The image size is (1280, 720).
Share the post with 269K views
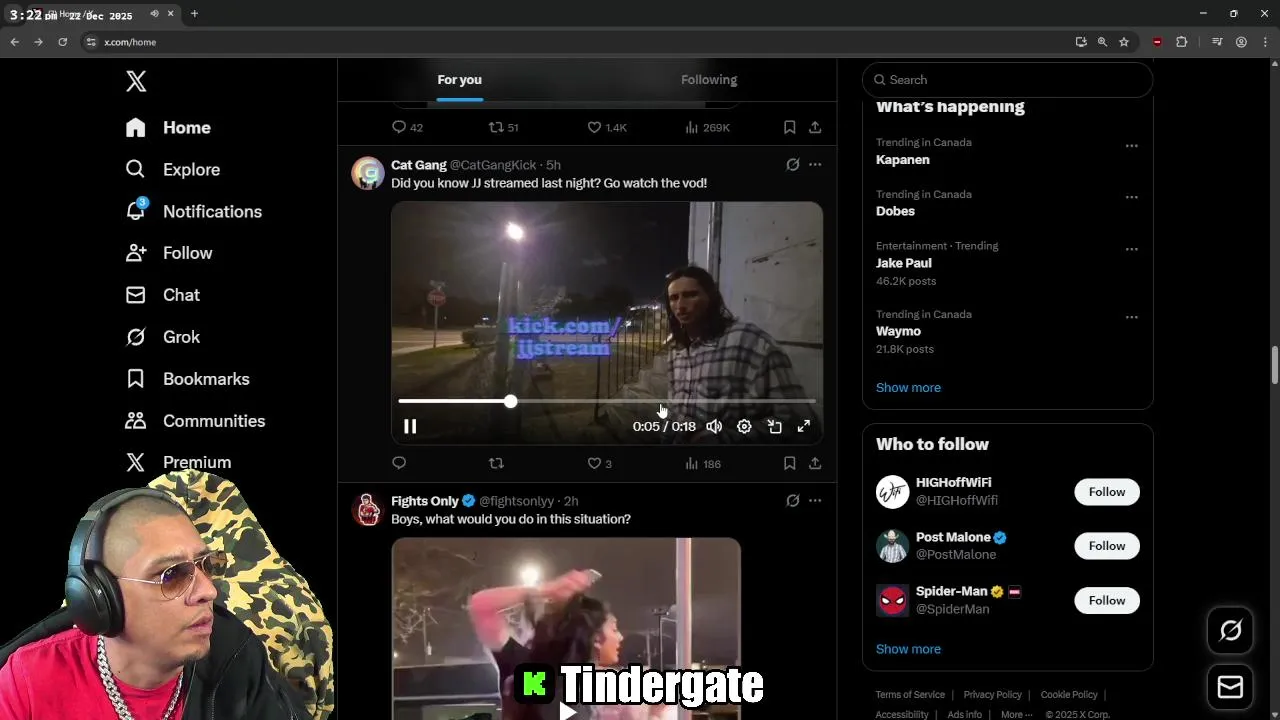pos(815,127)
